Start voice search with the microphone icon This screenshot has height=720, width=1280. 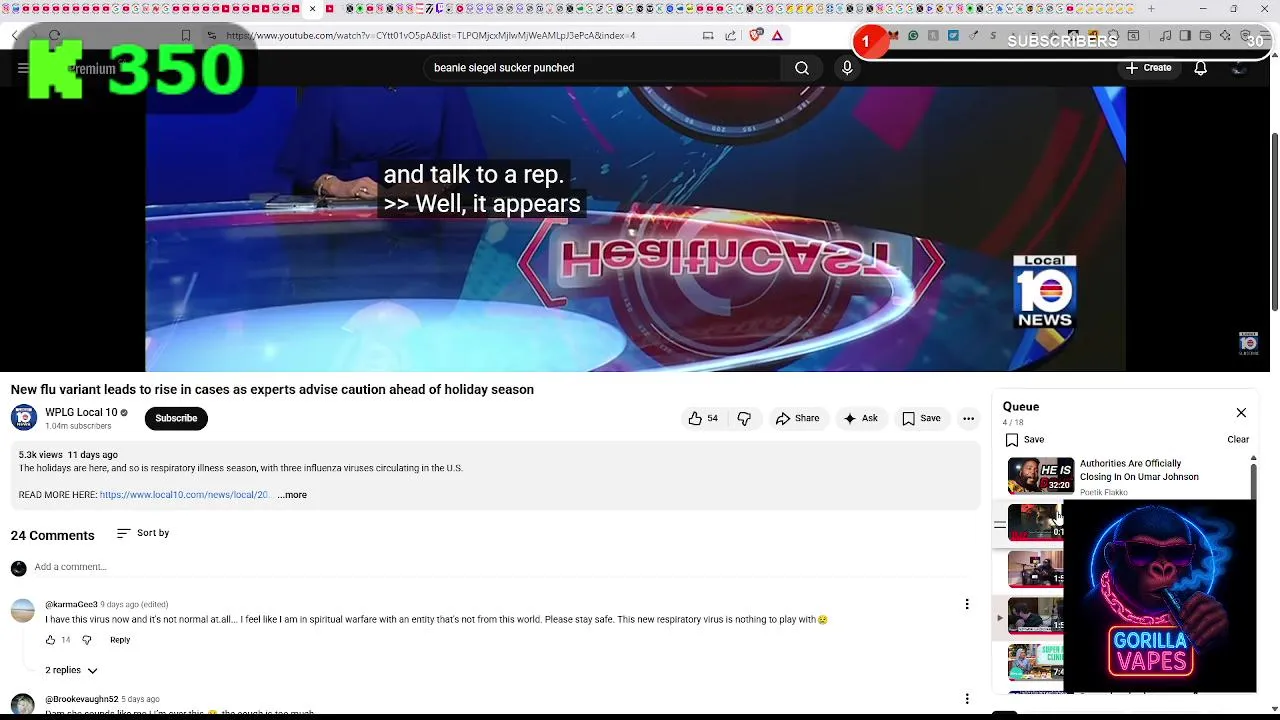pos(847,68)
